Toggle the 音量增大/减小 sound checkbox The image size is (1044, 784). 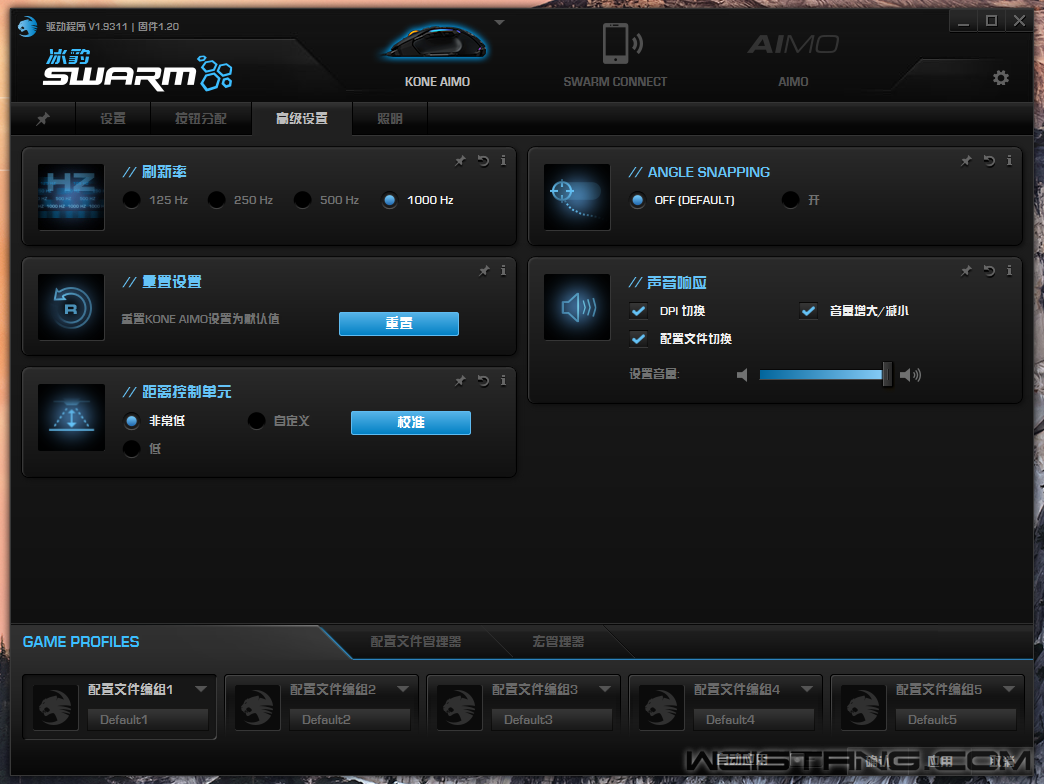coord(808,311)
